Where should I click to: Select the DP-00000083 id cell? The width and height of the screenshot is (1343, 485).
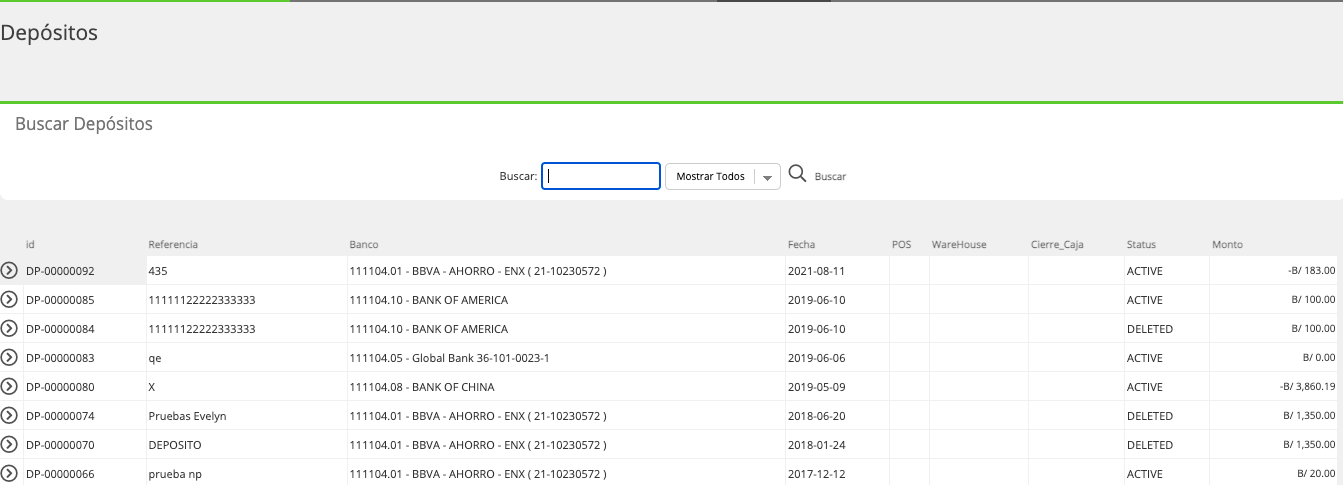pyautogui.click(x=84, y=358)
